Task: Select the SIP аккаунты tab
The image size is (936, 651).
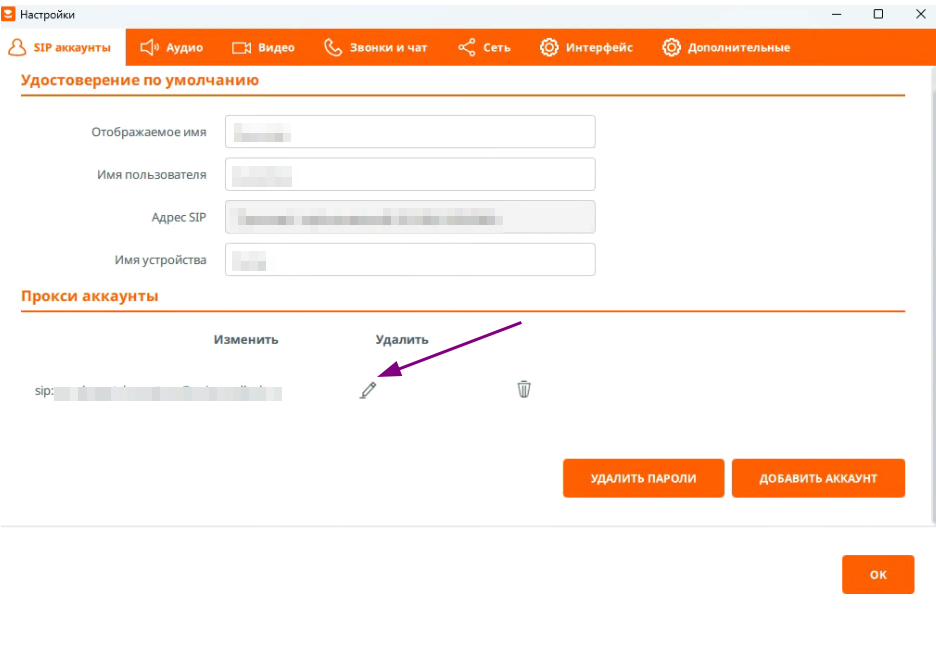Action: tap(60, 47)
